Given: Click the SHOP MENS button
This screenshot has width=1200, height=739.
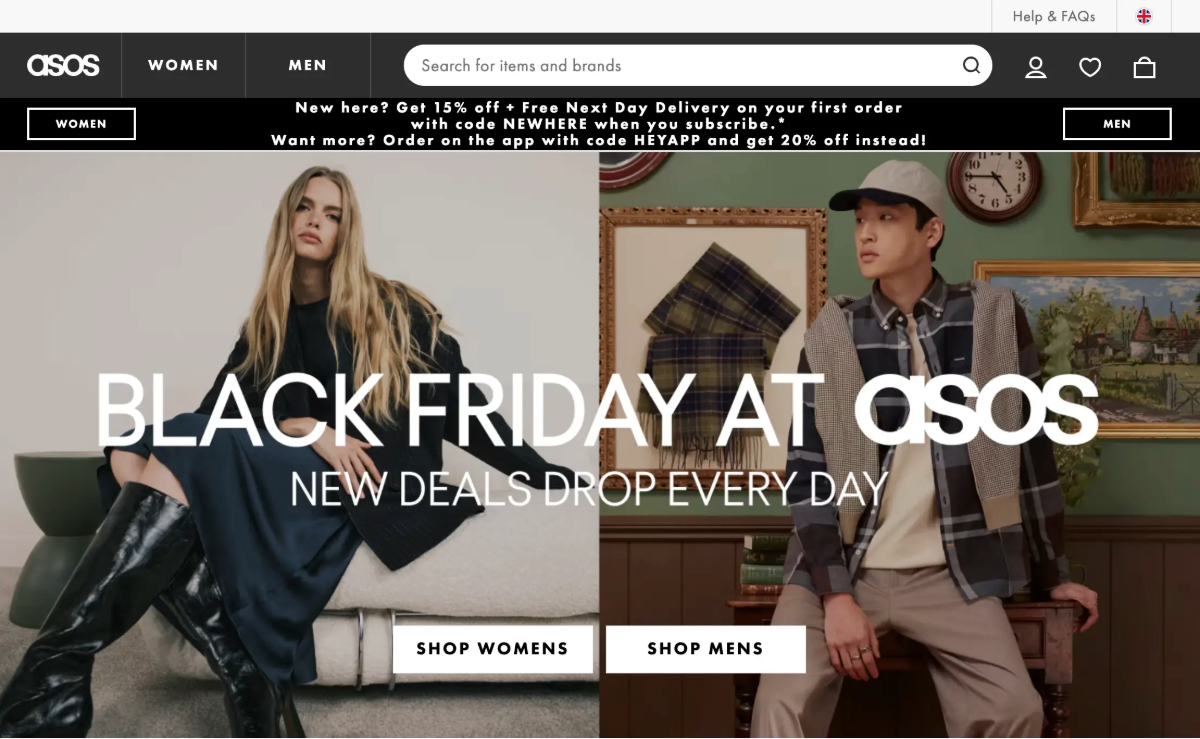Looking at the screenshot, I should click(705, 649).
